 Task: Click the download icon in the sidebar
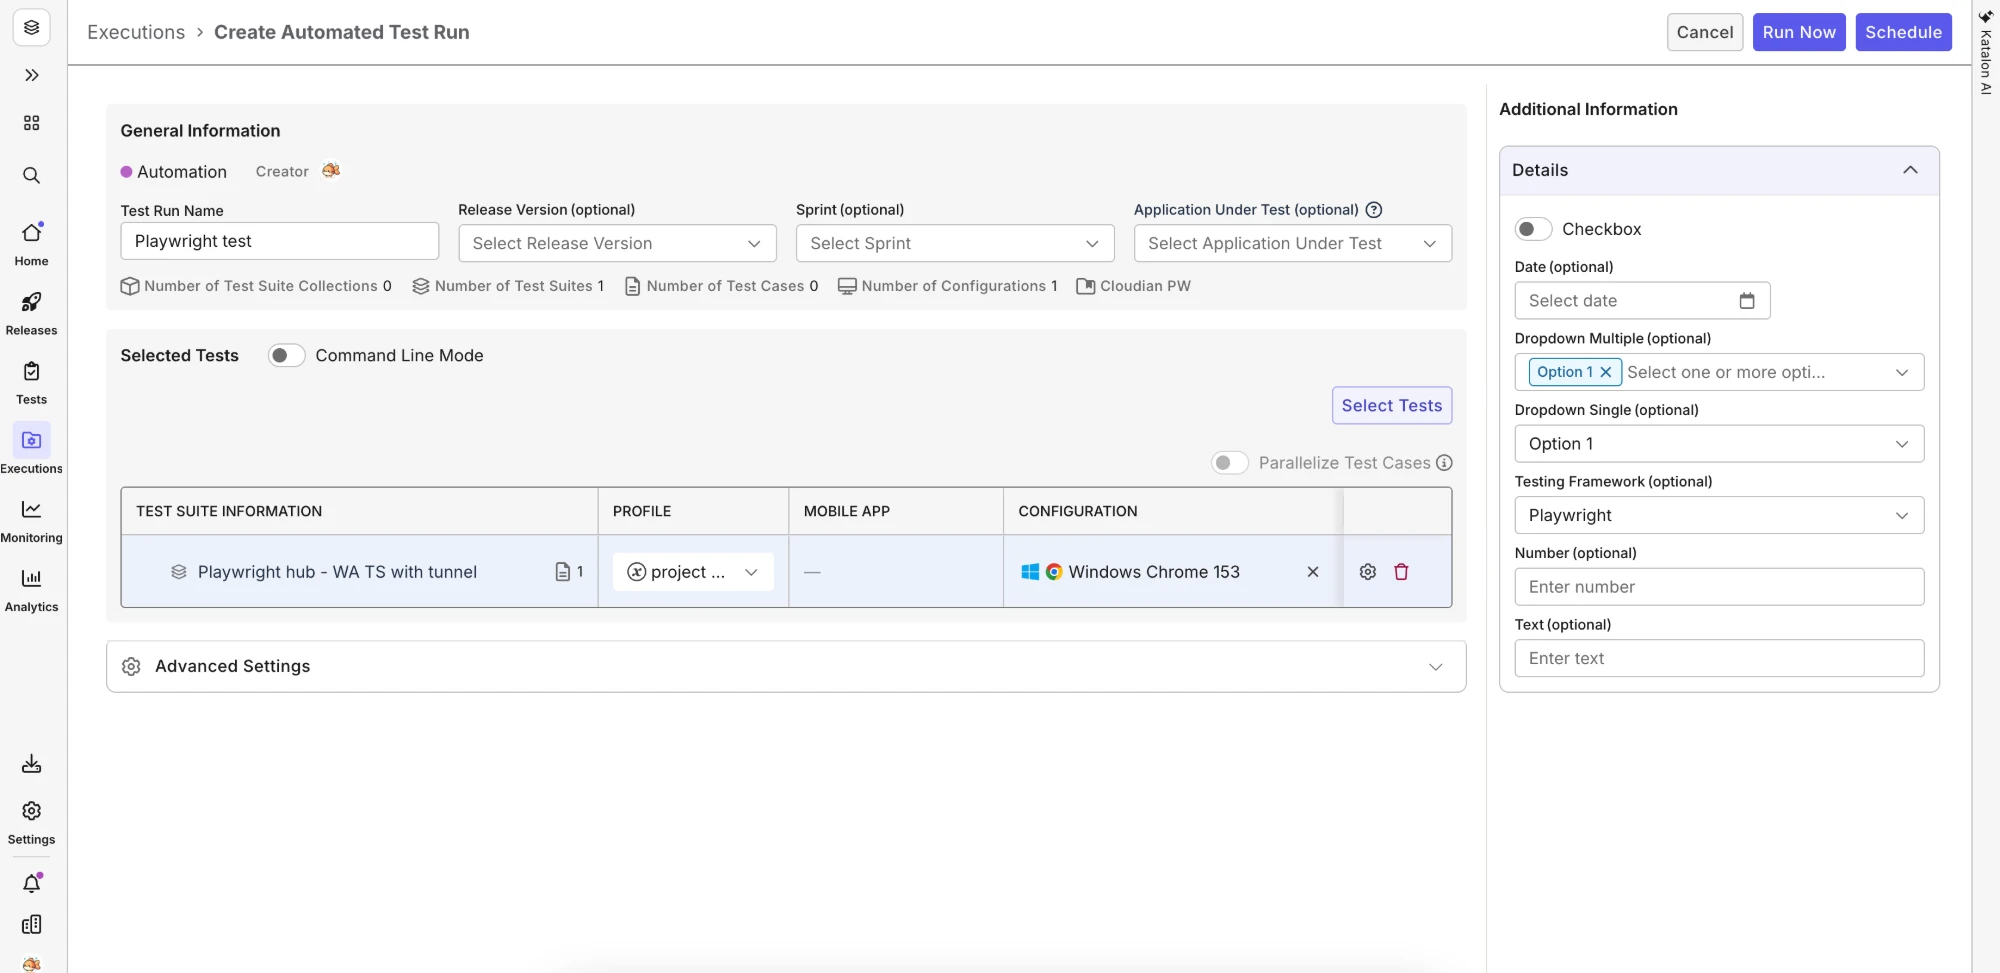pos(32,764)
